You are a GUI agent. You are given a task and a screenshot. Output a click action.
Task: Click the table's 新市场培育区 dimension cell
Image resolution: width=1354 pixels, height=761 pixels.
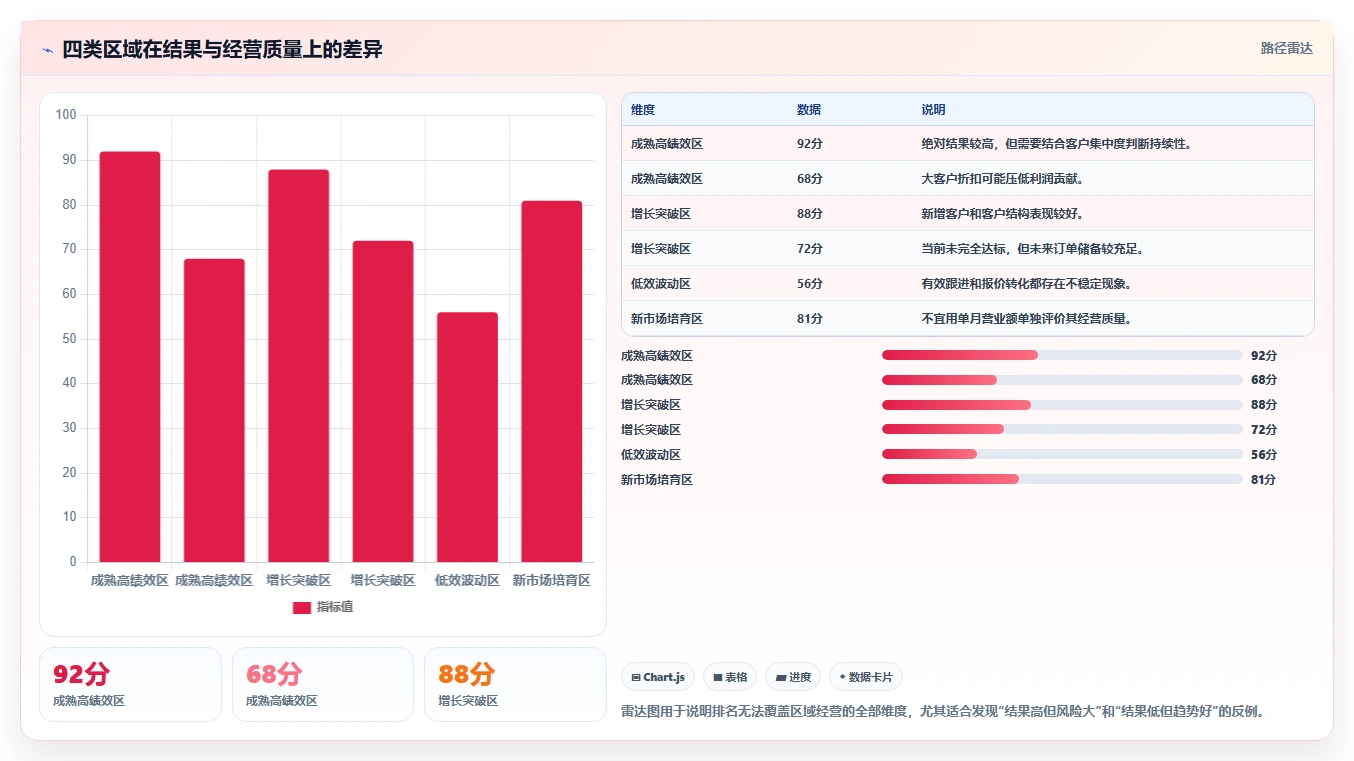click(x=667, y=319)
